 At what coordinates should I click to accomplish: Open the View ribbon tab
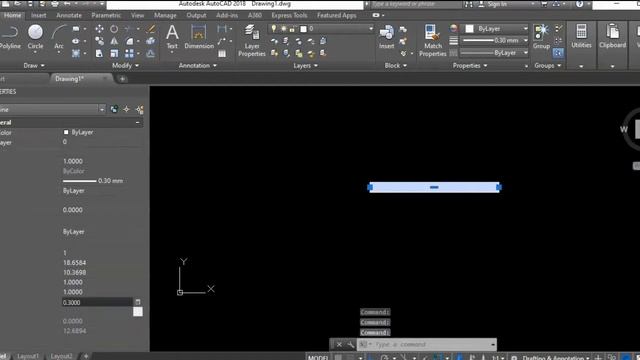point(138,15)
